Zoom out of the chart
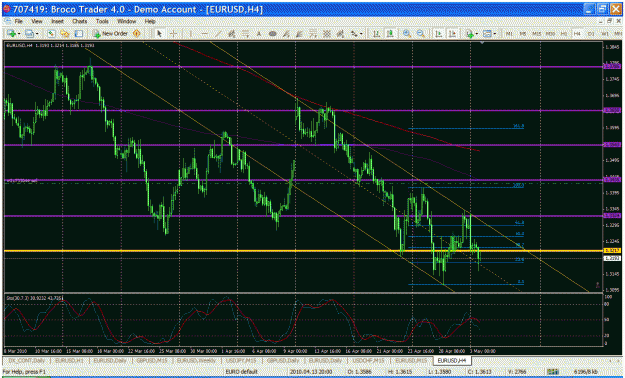The width and height of the screenshot is (625, 378). click(421, 34)
